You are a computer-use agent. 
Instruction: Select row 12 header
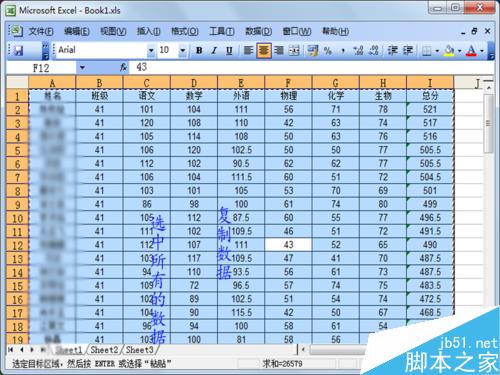pyautogui.click(x=17, y=245)
